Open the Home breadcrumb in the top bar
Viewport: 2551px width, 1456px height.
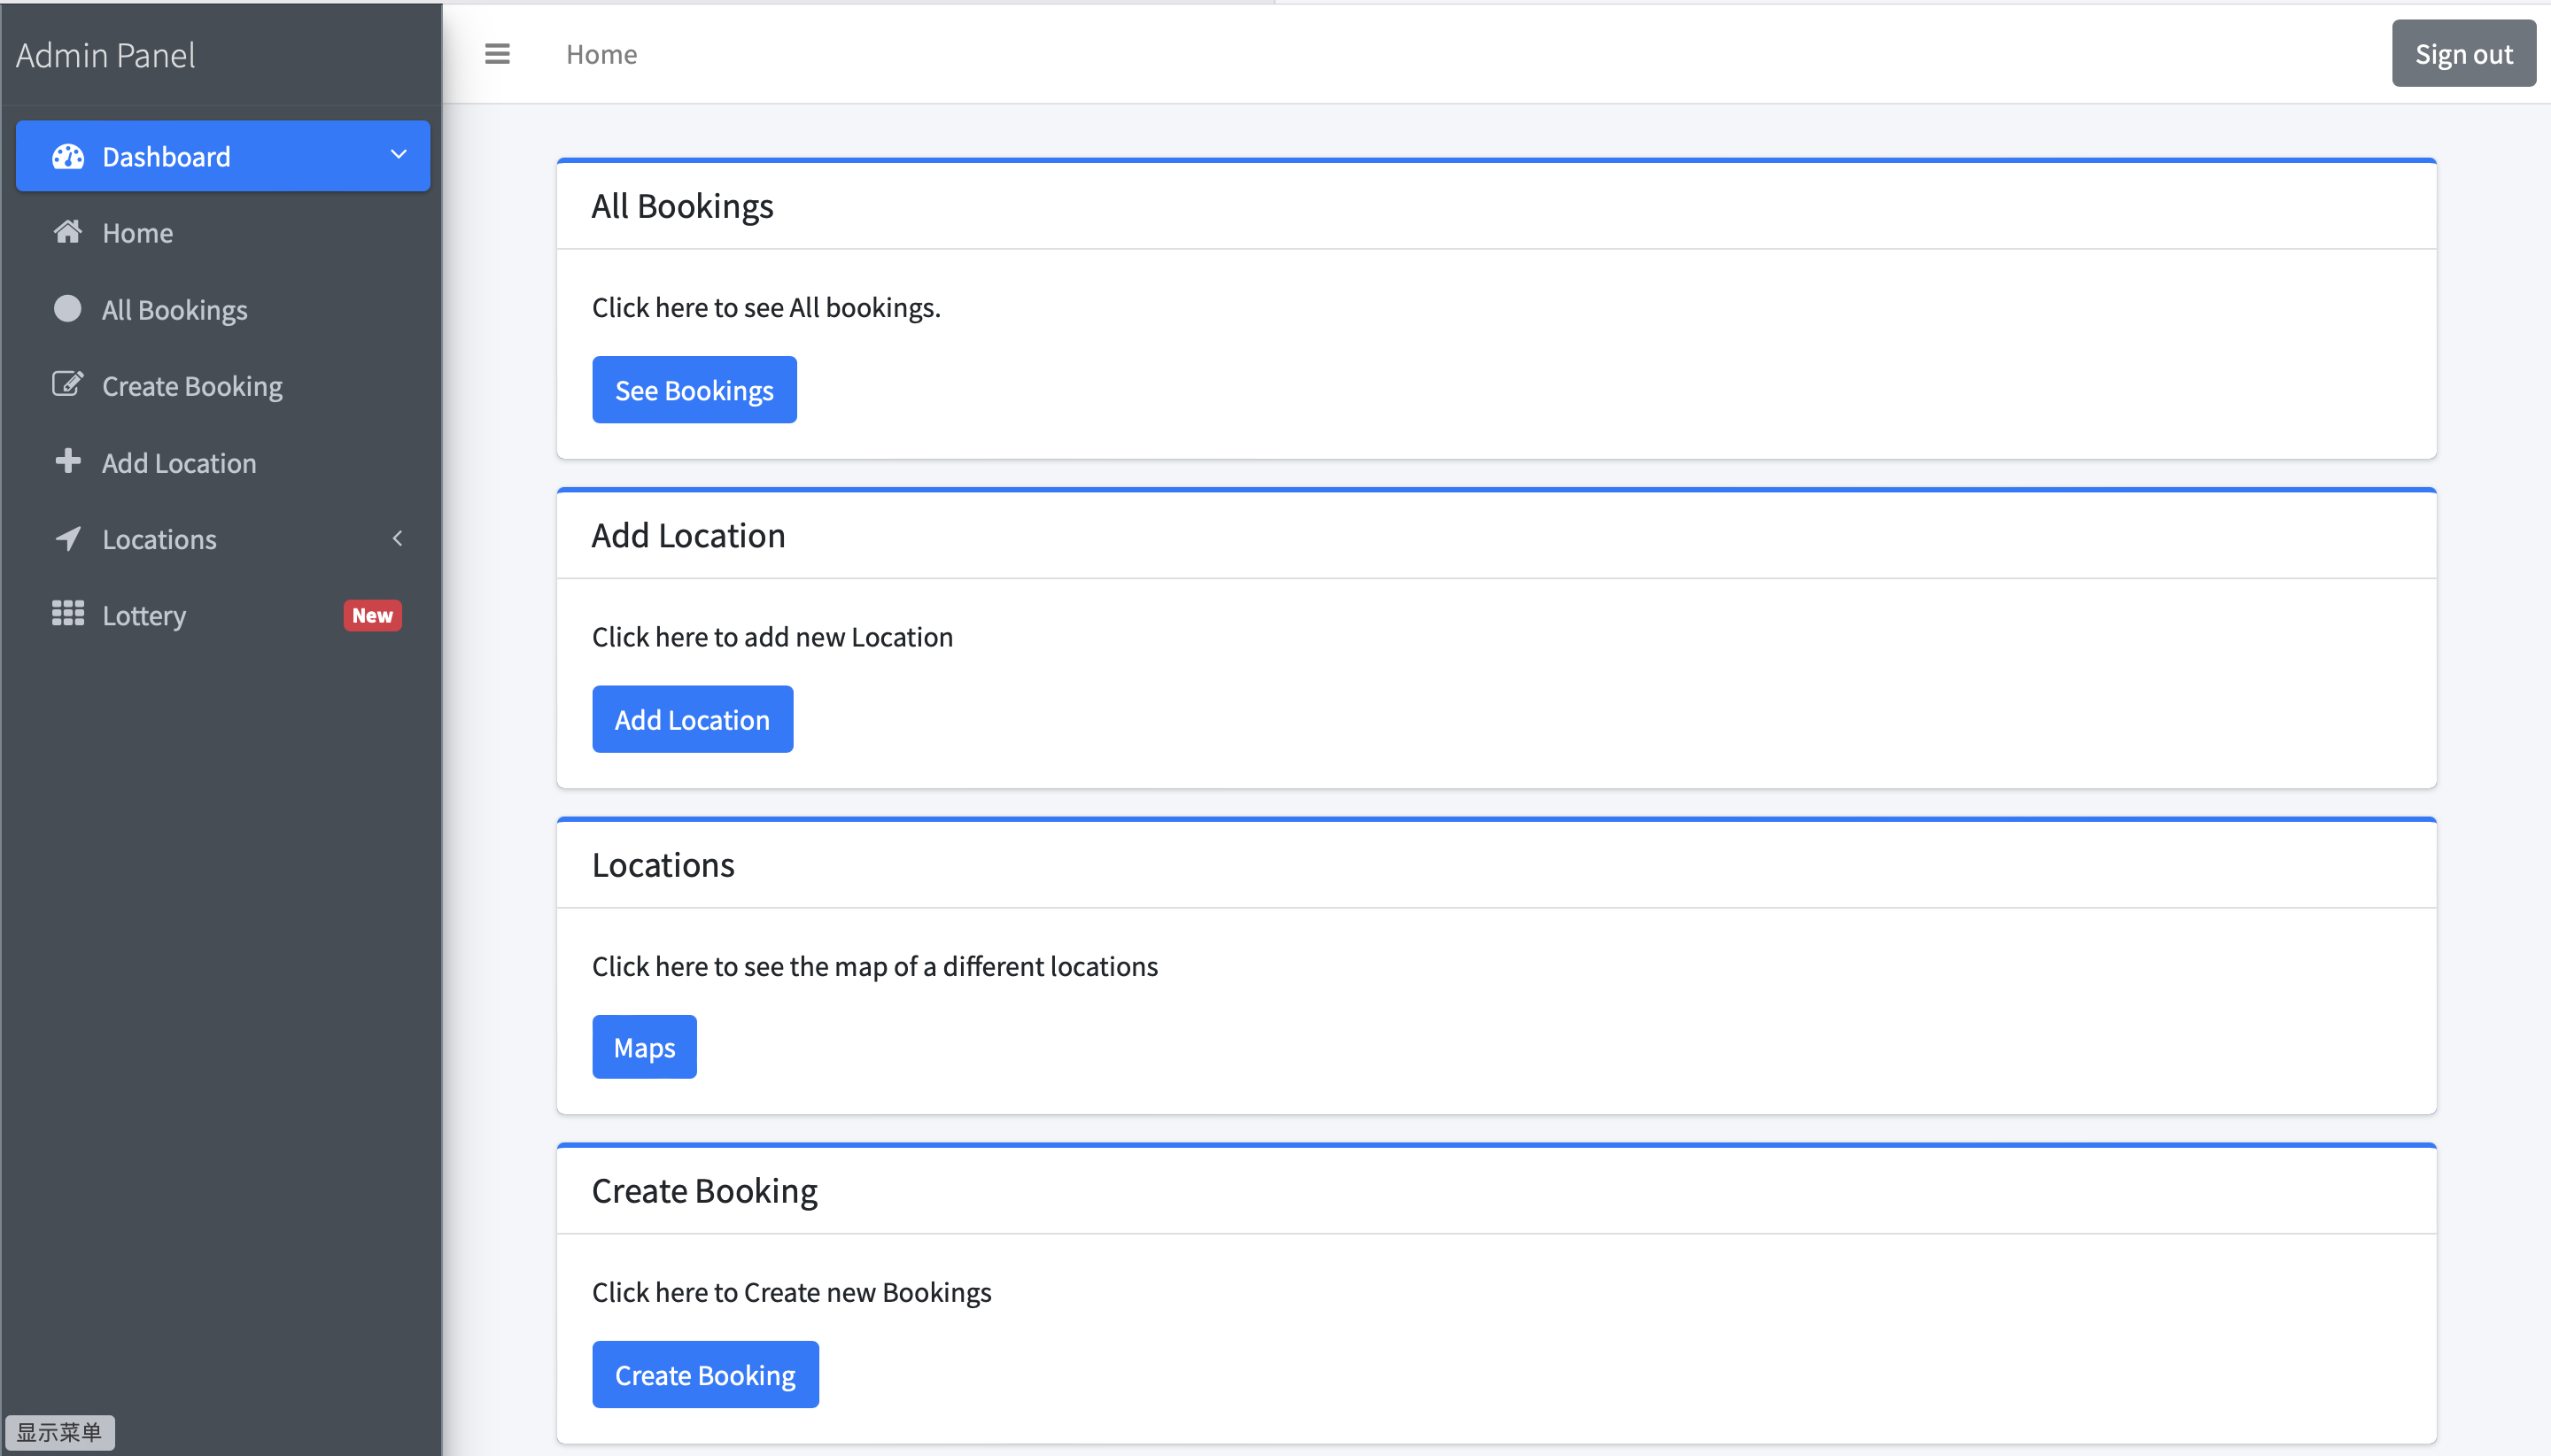pos(602,54)
